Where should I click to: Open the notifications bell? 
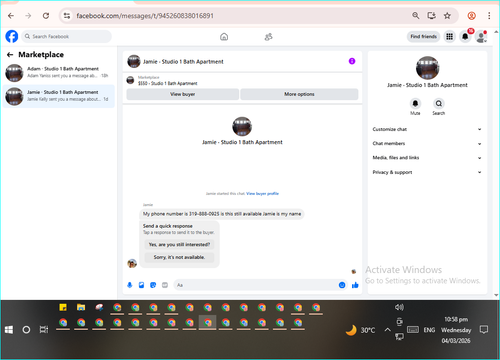click(x=465, y=36)
